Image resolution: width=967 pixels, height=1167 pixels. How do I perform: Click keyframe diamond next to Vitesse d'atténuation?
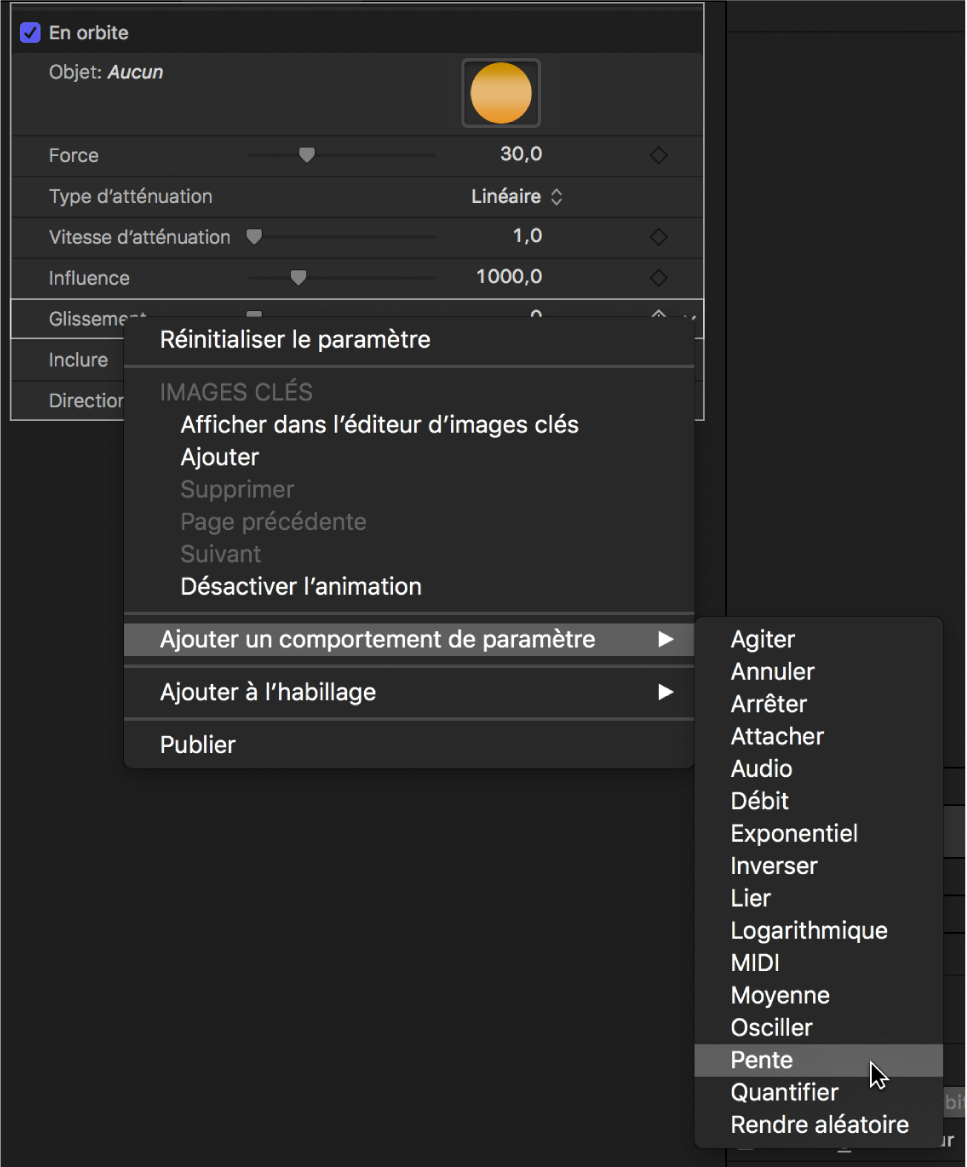[658, 237]
